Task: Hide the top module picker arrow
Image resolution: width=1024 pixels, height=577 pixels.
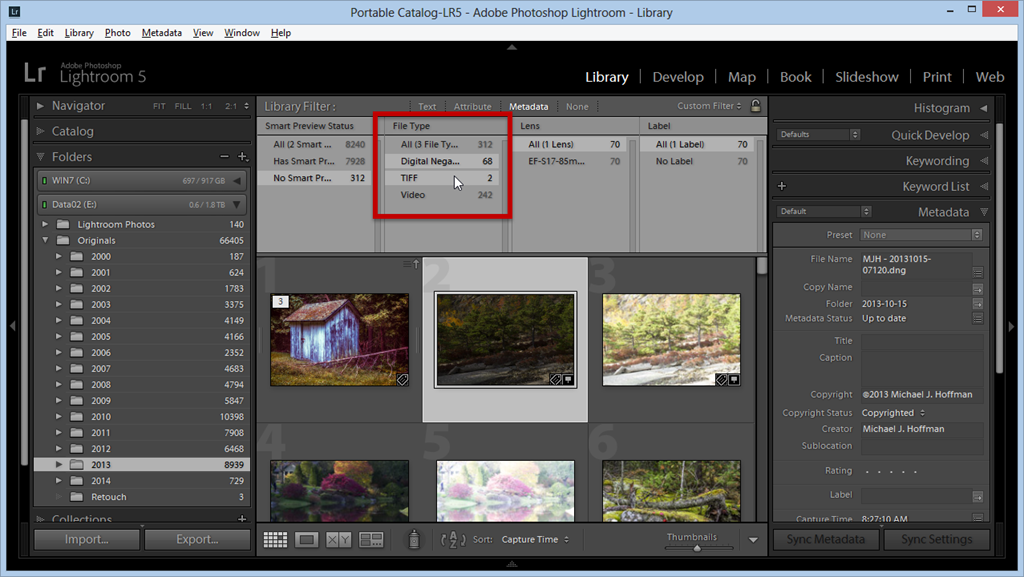Action: [512, 48]
